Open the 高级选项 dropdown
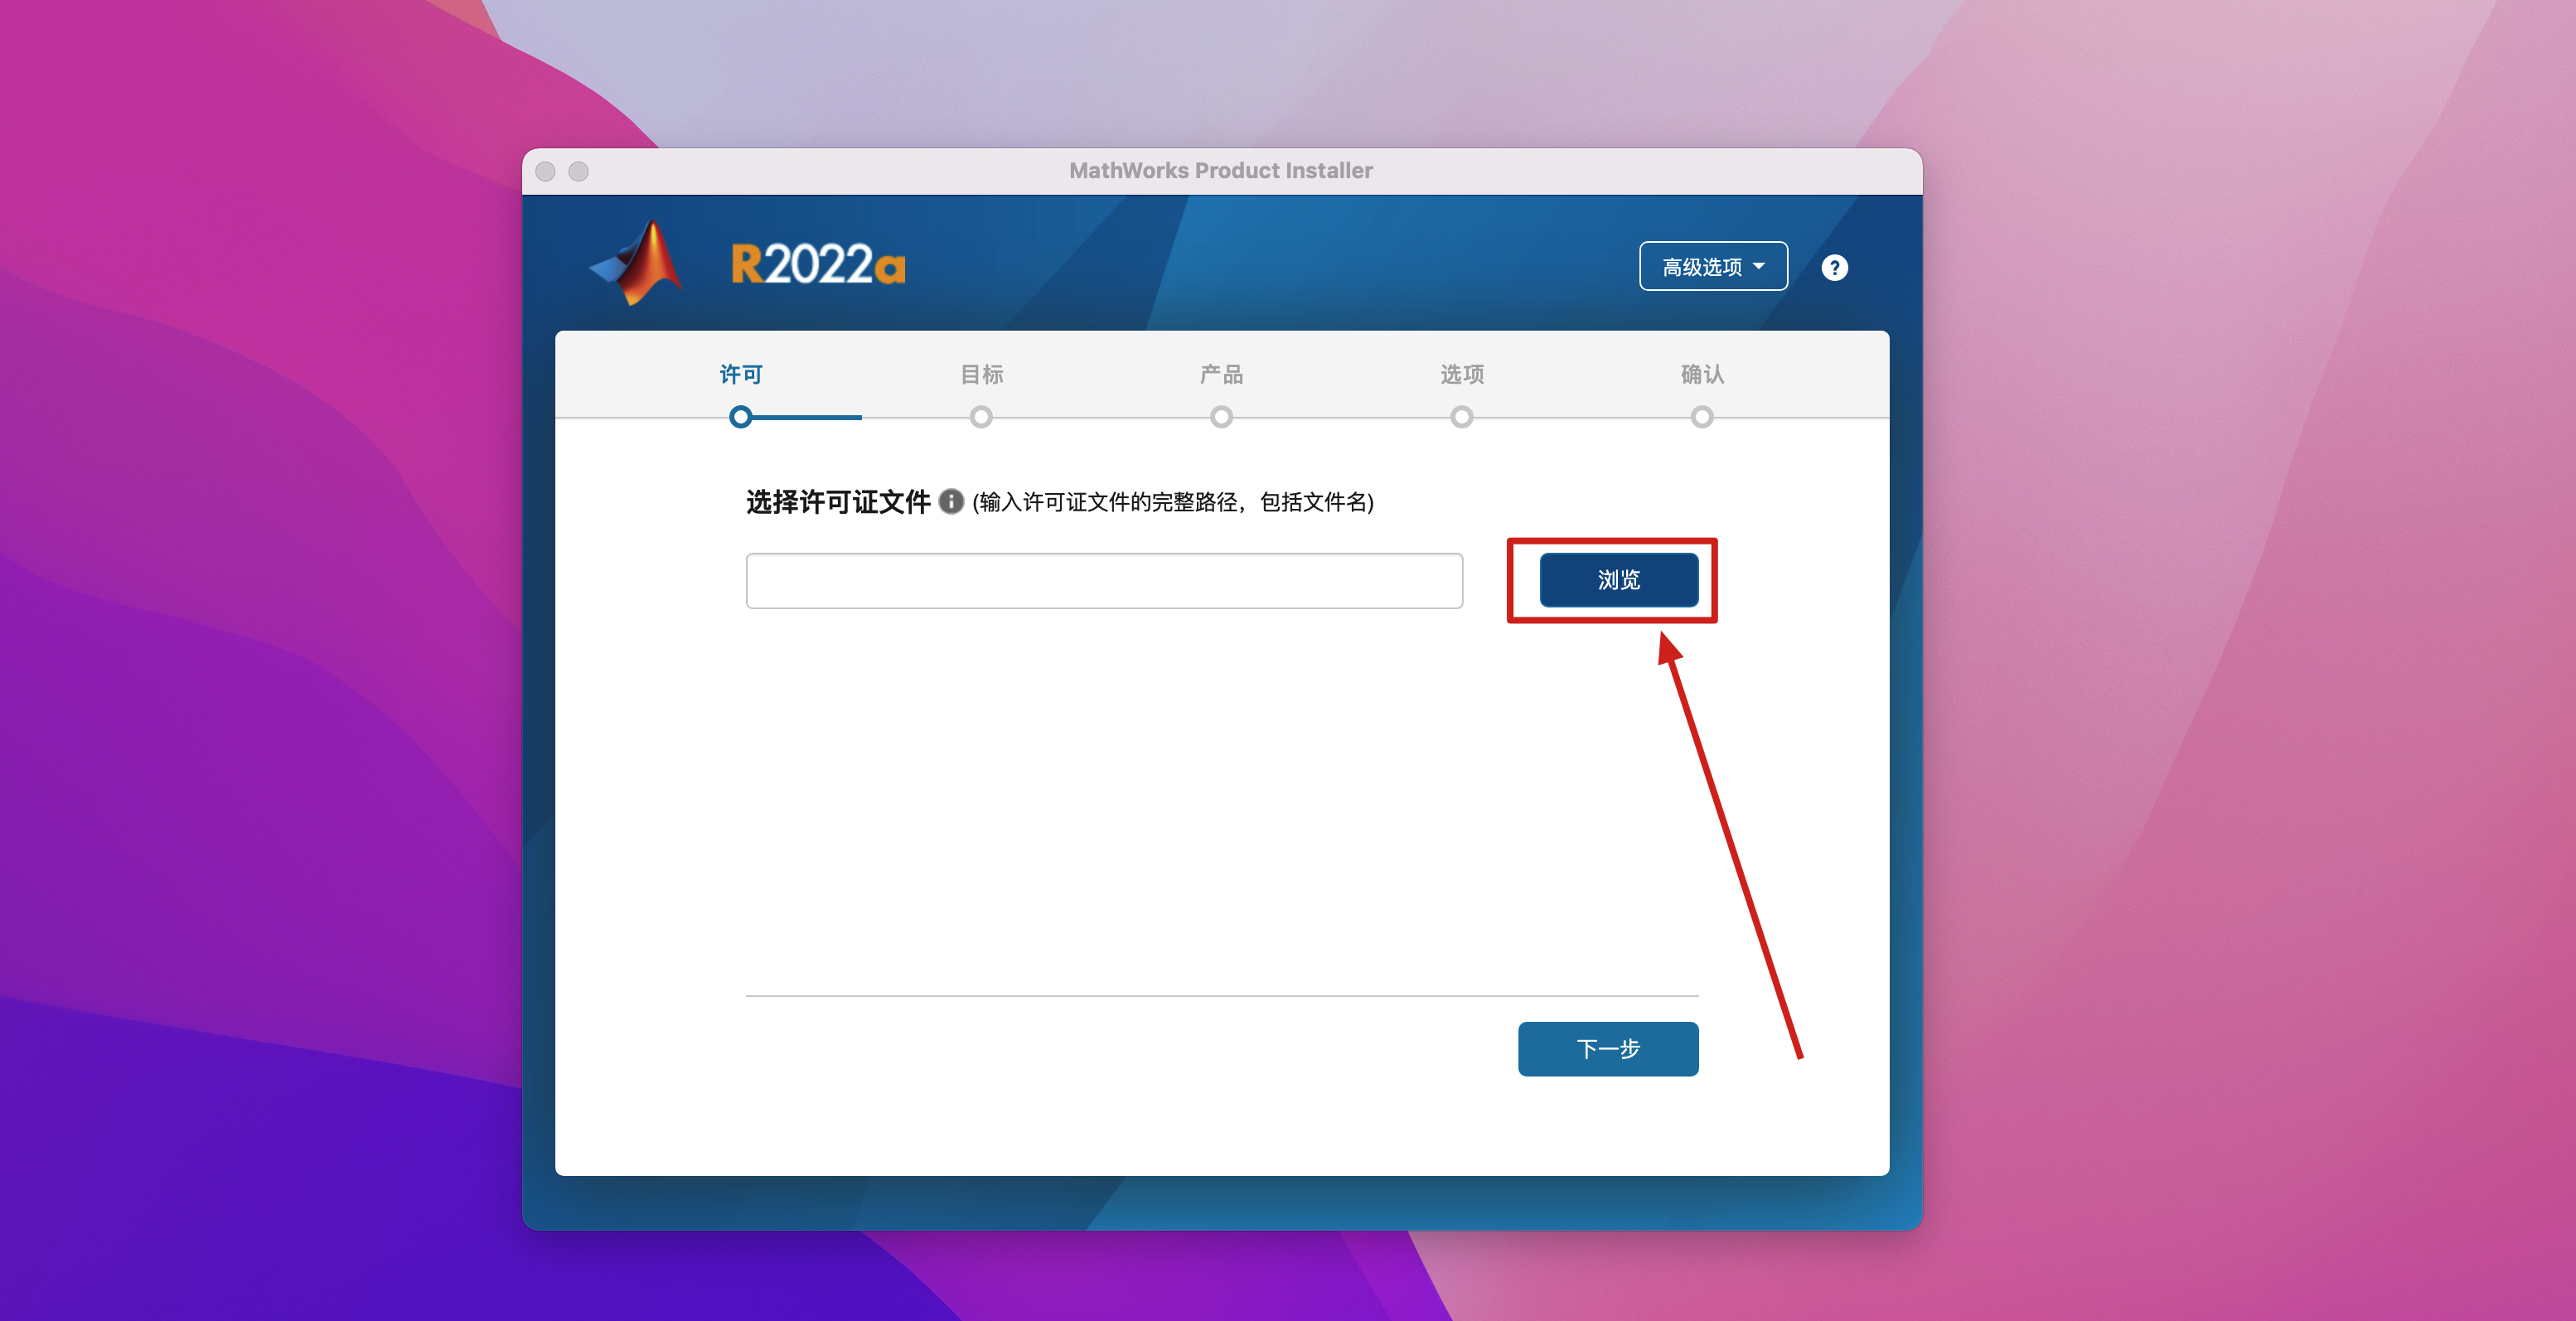This screenshot has width=2576, height=1321. (1712, 266)
